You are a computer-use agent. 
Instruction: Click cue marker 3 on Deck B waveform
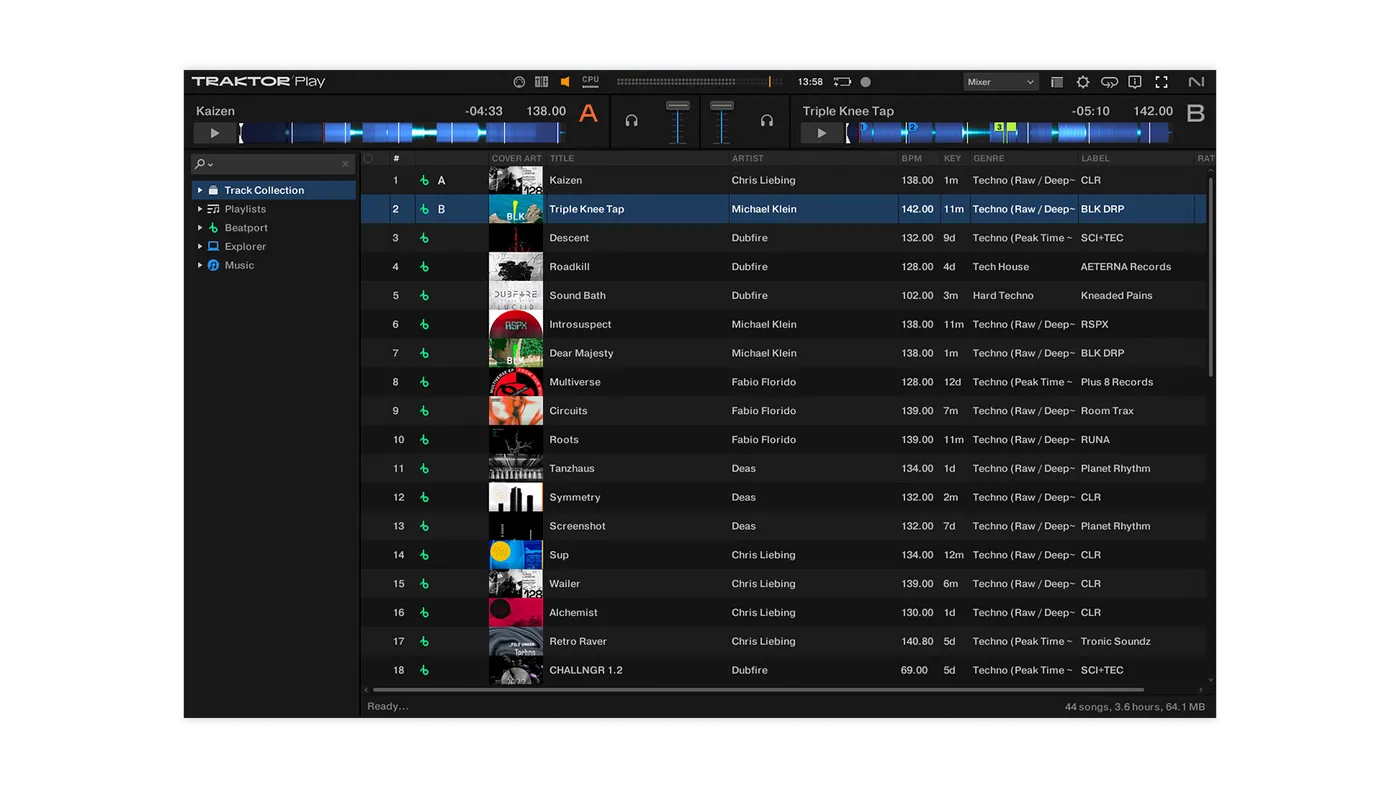point(999,128)
